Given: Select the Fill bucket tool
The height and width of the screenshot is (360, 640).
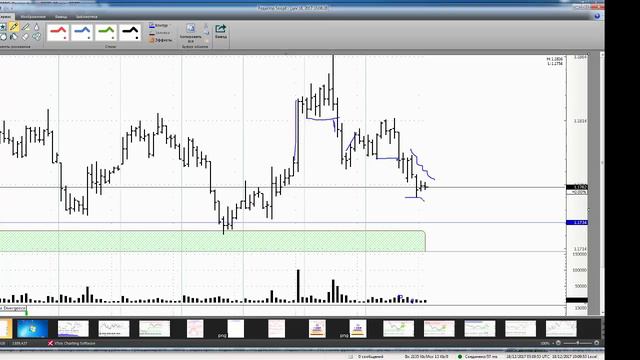Looking at the screenshot, I should 14,37.
